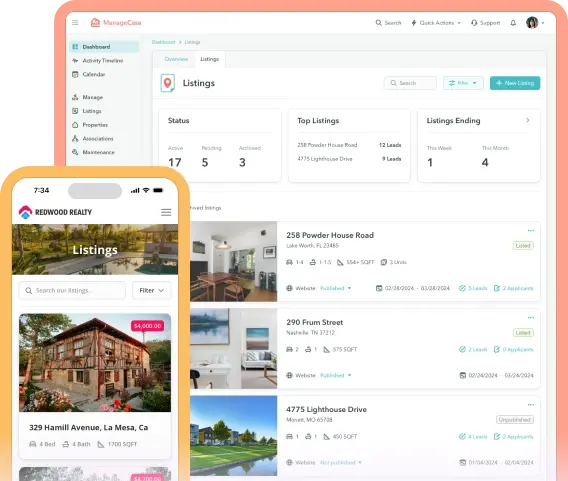Image resolution: width=568 pixels, height=481 pixels.
Task: Click the Dashboard breadcrumb link
Action: (x=163, y=42)
